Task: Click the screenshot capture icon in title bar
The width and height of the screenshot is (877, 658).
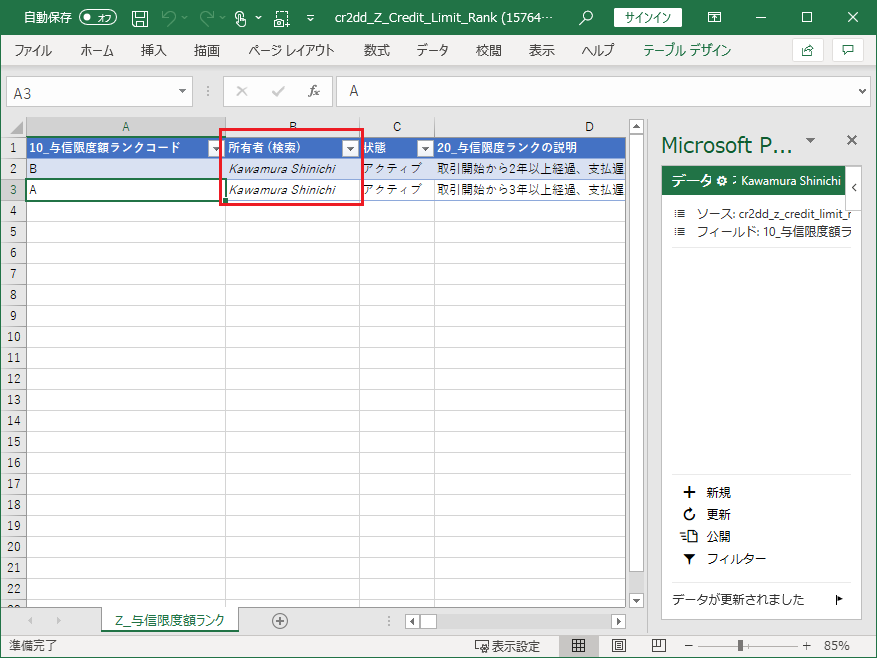Action: (281, 18)
